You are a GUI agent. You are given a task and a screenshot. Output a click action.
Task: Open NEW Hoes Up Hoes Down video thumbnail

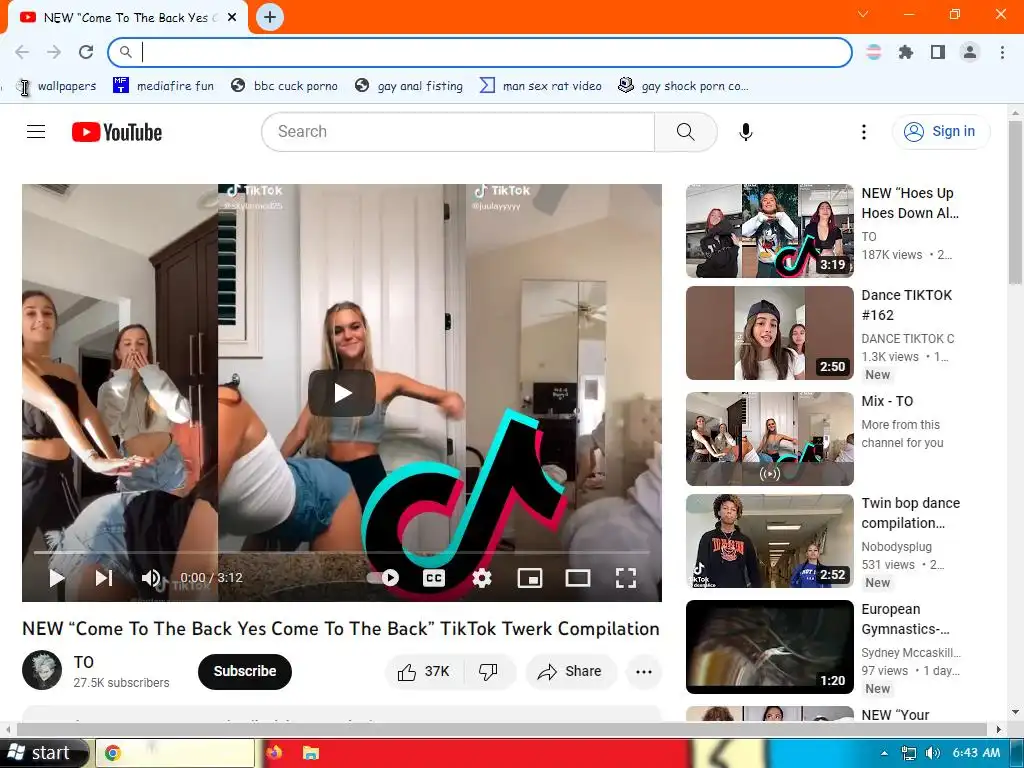[x=769, y=231]
